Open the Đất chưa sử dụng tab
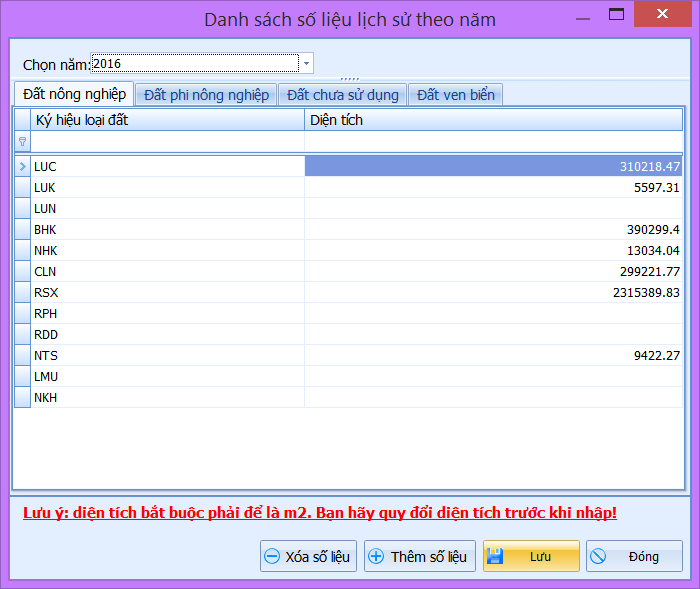 342,95
